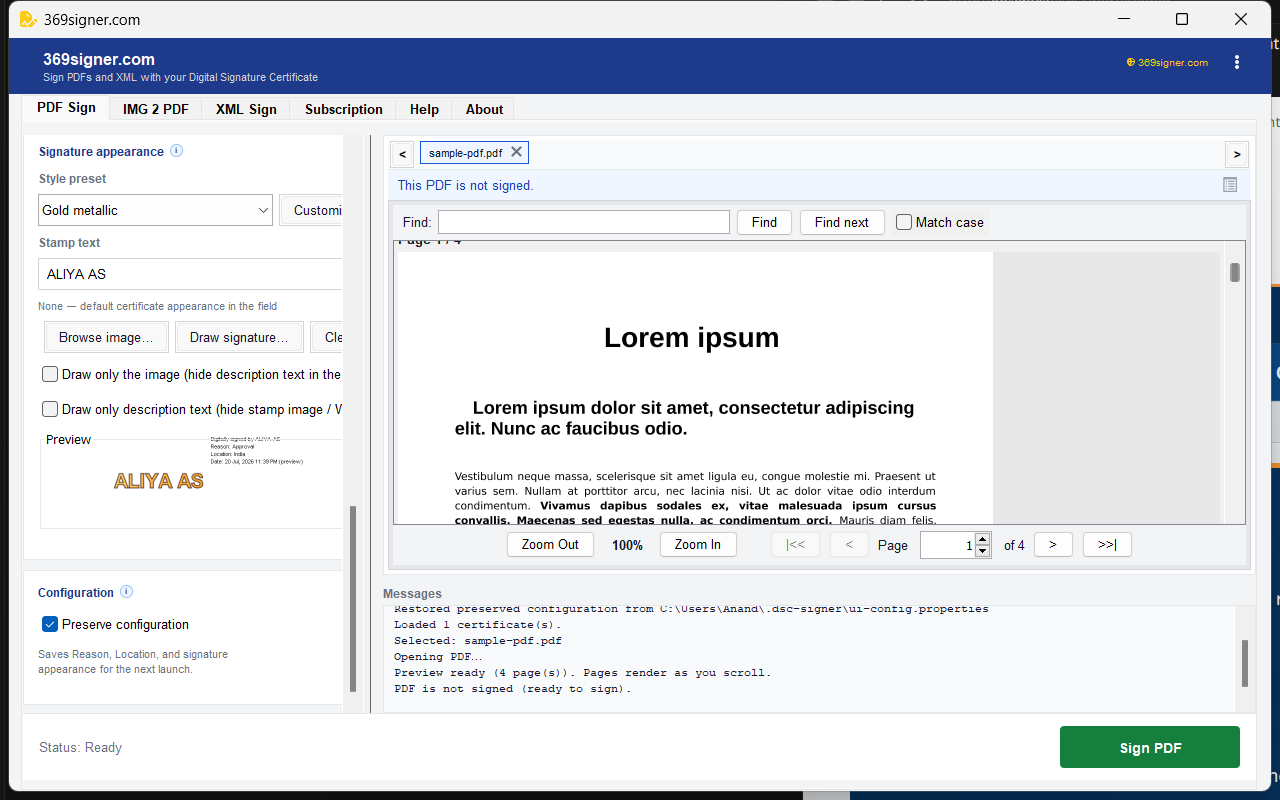Increase page number with stepper up arrow
Viewport: 1280px width, 800px height.
click(982, 539)
